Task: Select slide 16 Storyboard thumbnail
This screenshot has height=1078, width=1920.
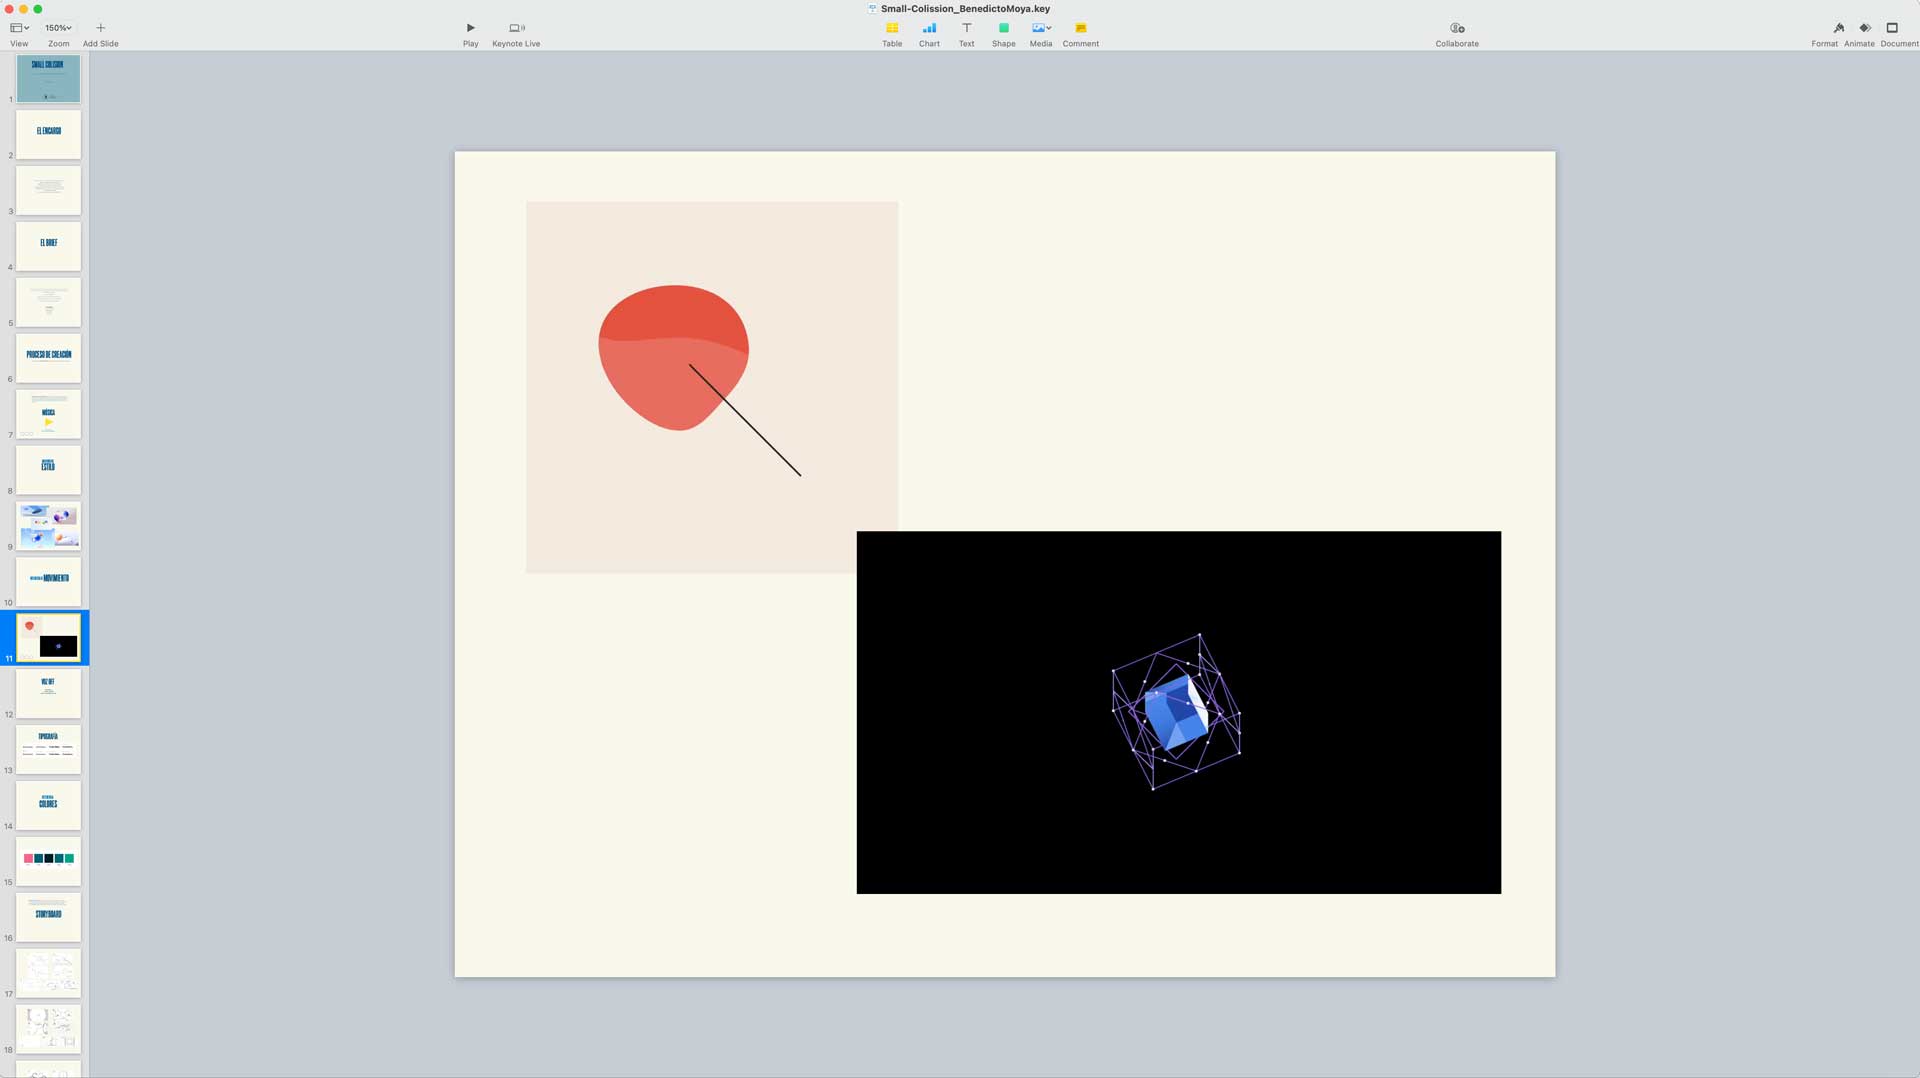Action: coord(48,917)
